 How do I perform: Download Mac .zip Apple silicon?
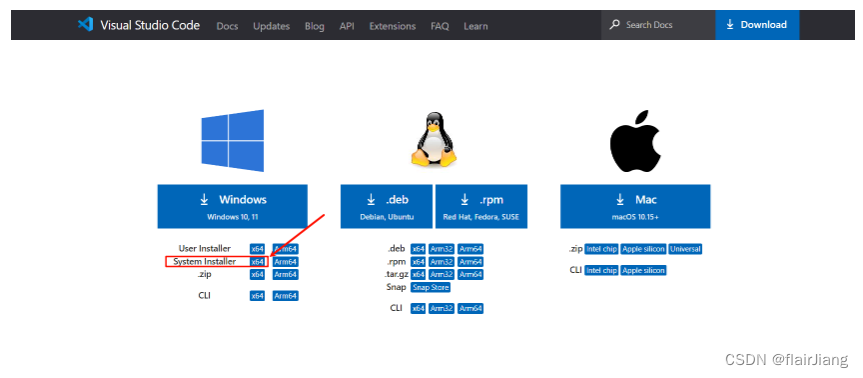click(x=643, y=249)
